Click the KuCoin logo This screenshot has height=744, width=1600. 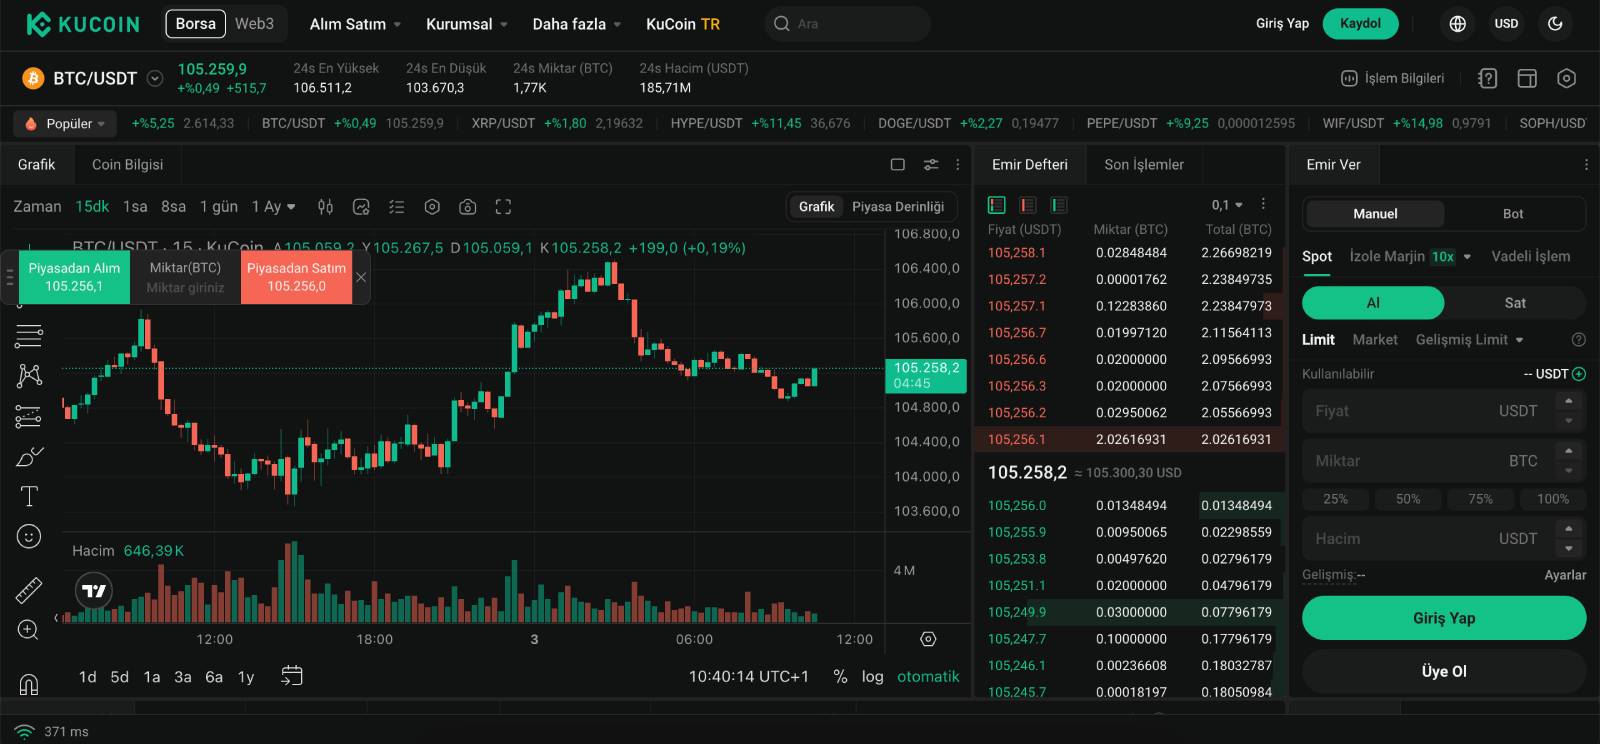click(82, 24)
